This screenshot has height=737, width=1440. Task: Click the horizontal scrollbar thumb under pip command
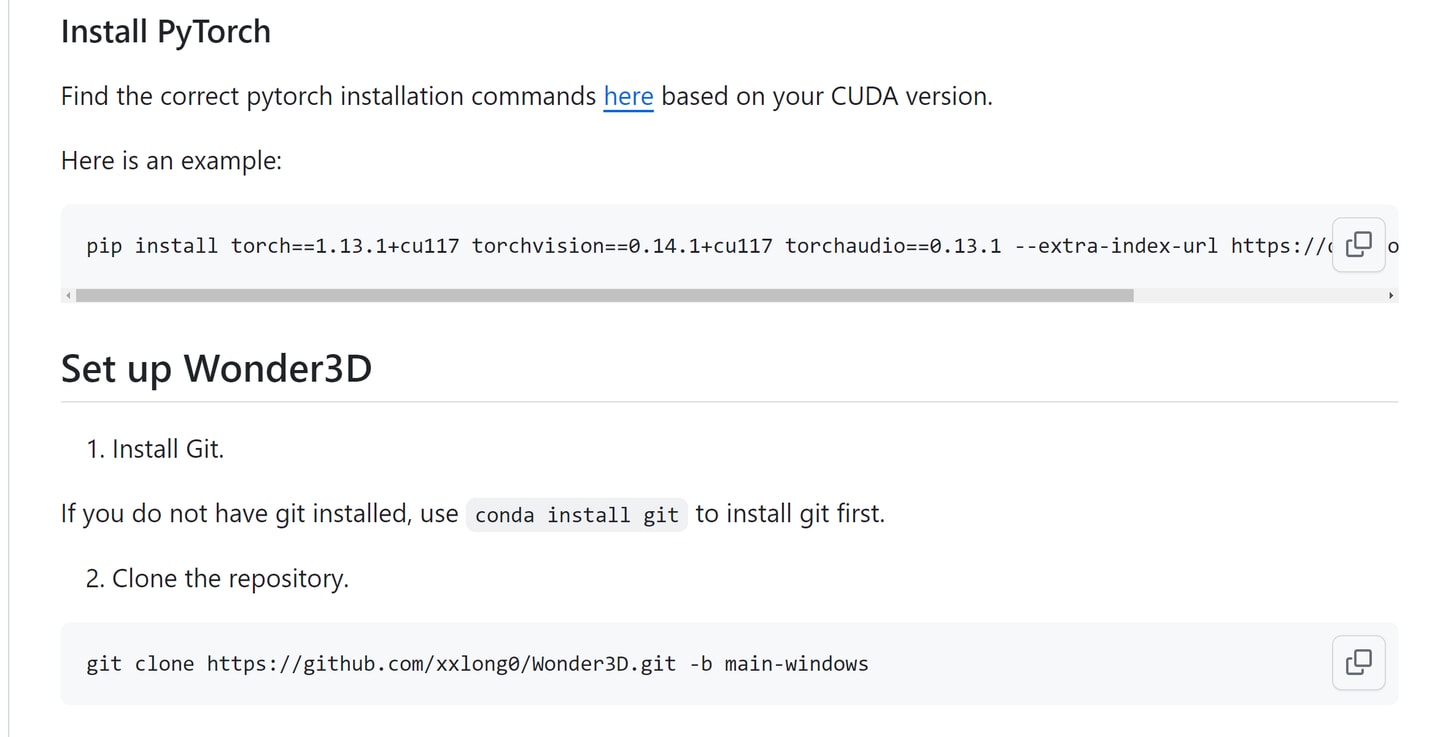[604, 296]
